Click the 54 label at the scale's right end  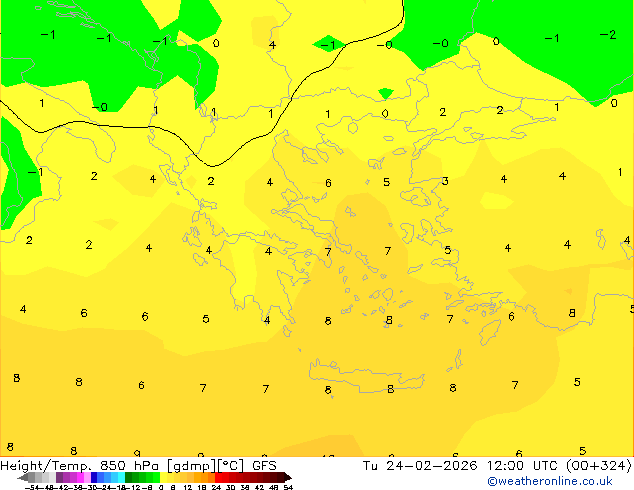click(288, 487)
